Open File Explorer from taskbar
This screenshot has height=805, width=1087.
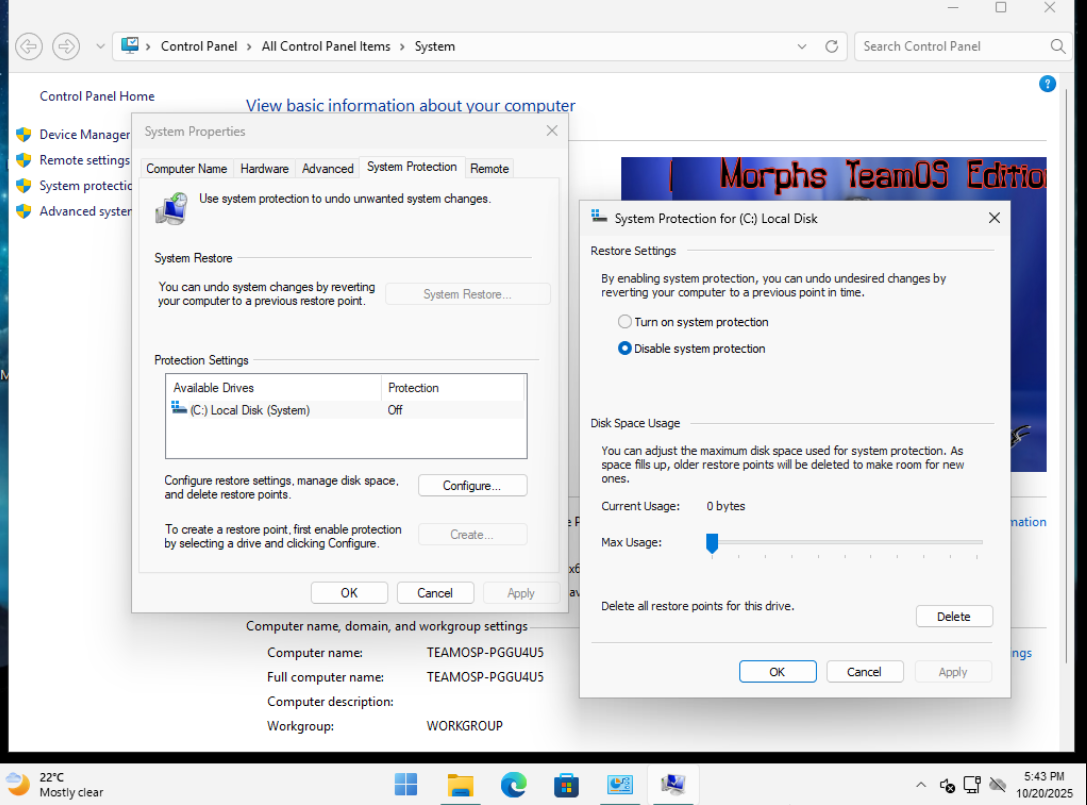click(460, 784)
